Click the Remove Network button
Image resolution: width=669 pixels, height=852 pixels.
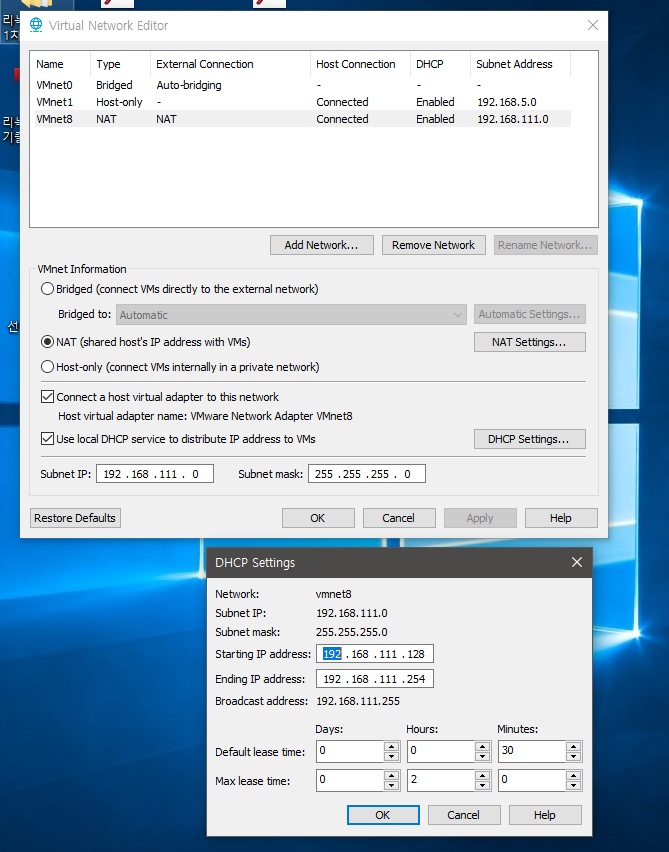tap(433, 245)
